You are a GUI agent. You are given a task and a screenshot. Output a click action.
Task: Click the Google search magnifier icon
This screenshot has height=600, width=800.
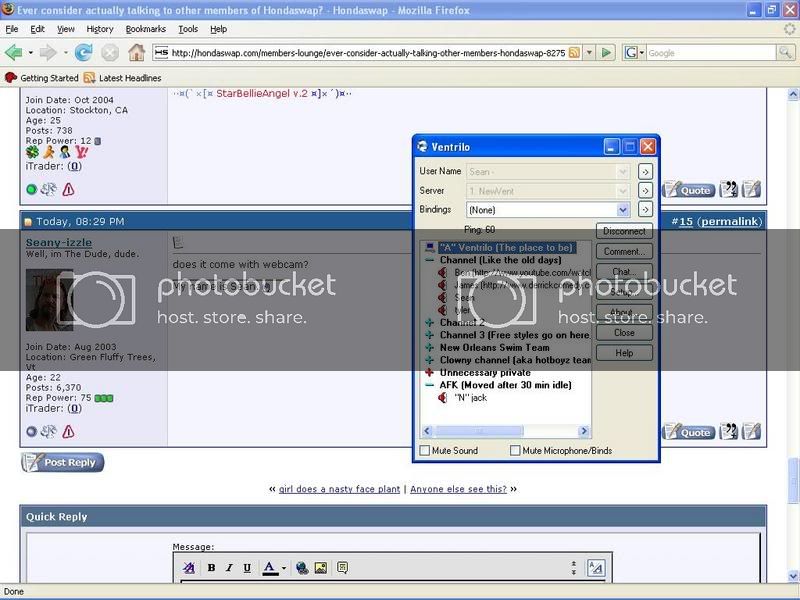[x=785, y=52]
